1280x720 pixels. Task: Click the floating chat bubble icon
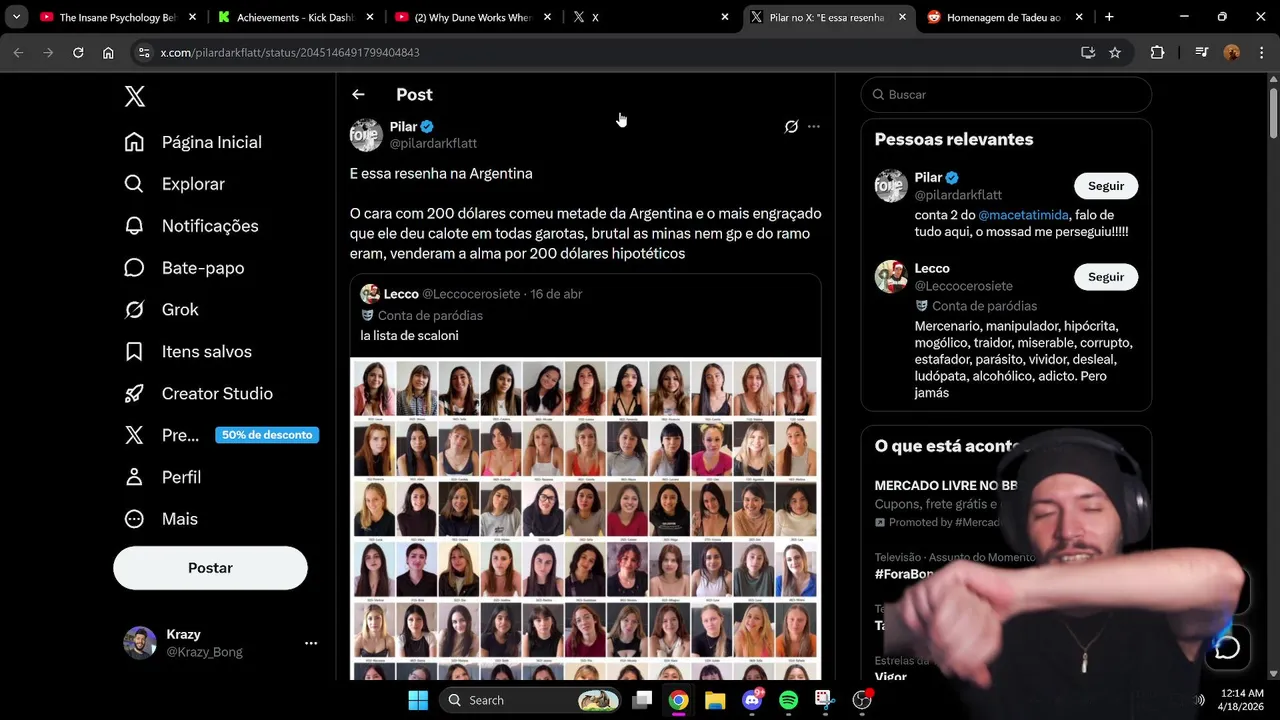point(1227,648)
